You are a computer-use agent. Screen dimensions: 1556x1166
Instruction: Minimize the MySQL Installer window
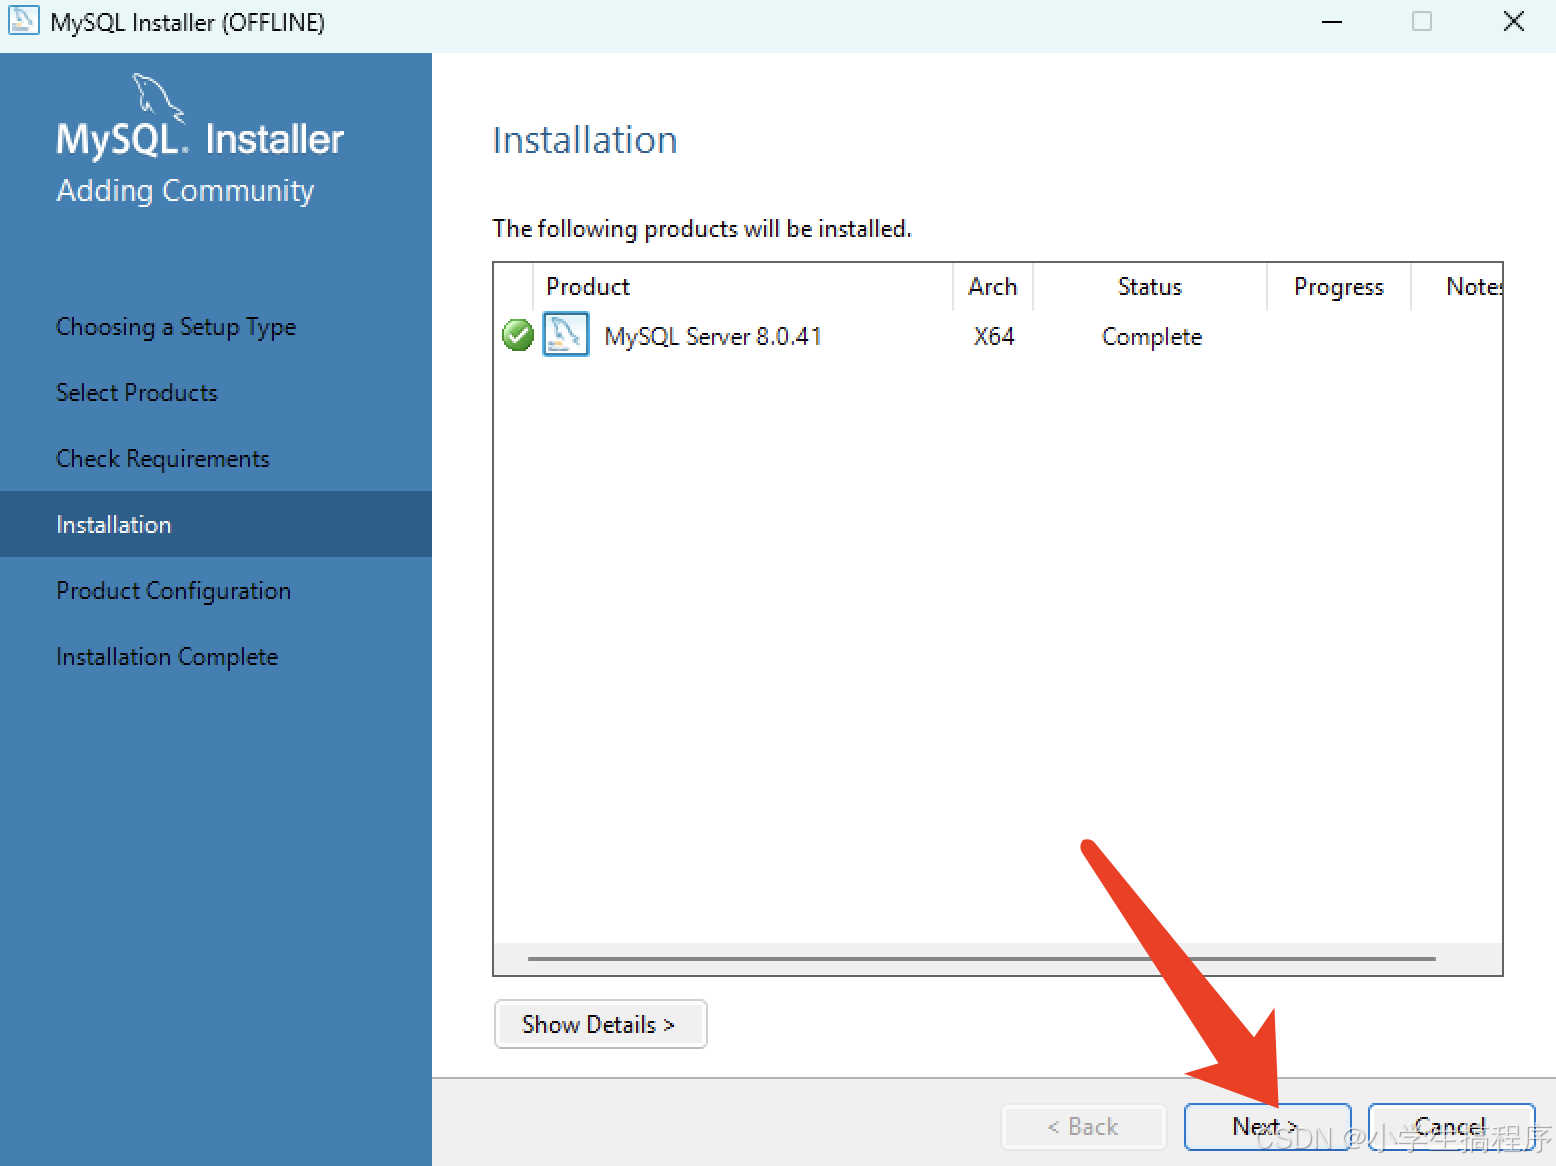[1331, 22]
